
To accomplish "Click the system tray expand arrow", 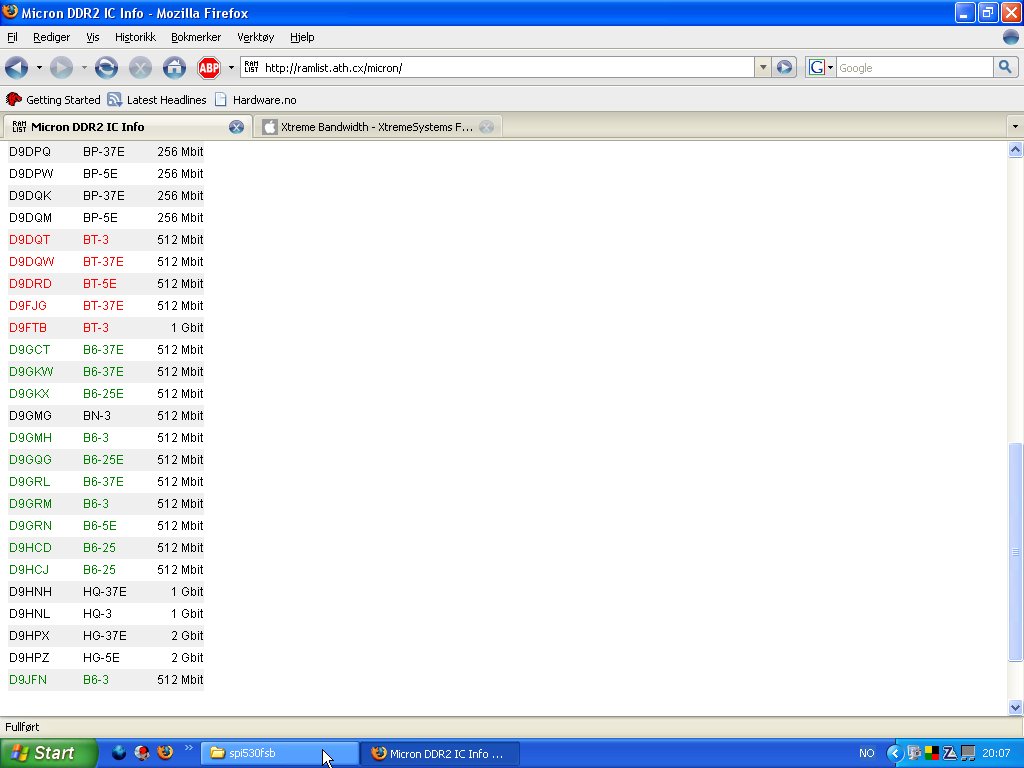I will [x=894, y=753].
